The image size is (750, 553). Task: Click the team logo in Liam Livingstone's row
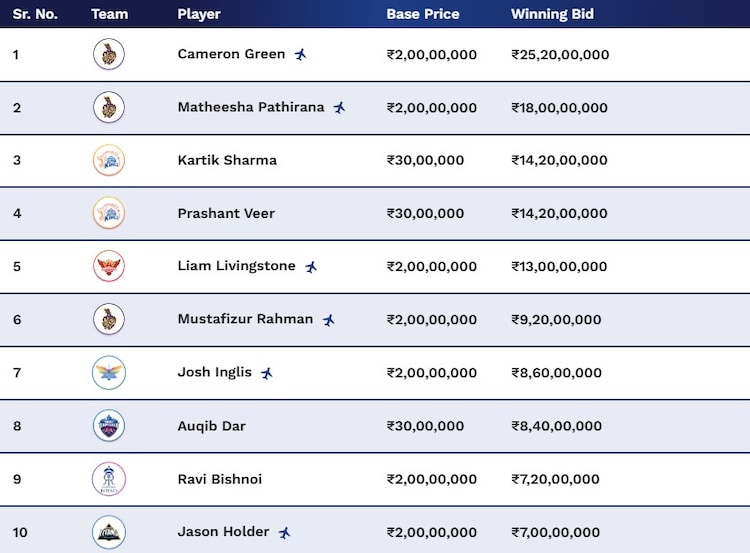pos(109,266)
